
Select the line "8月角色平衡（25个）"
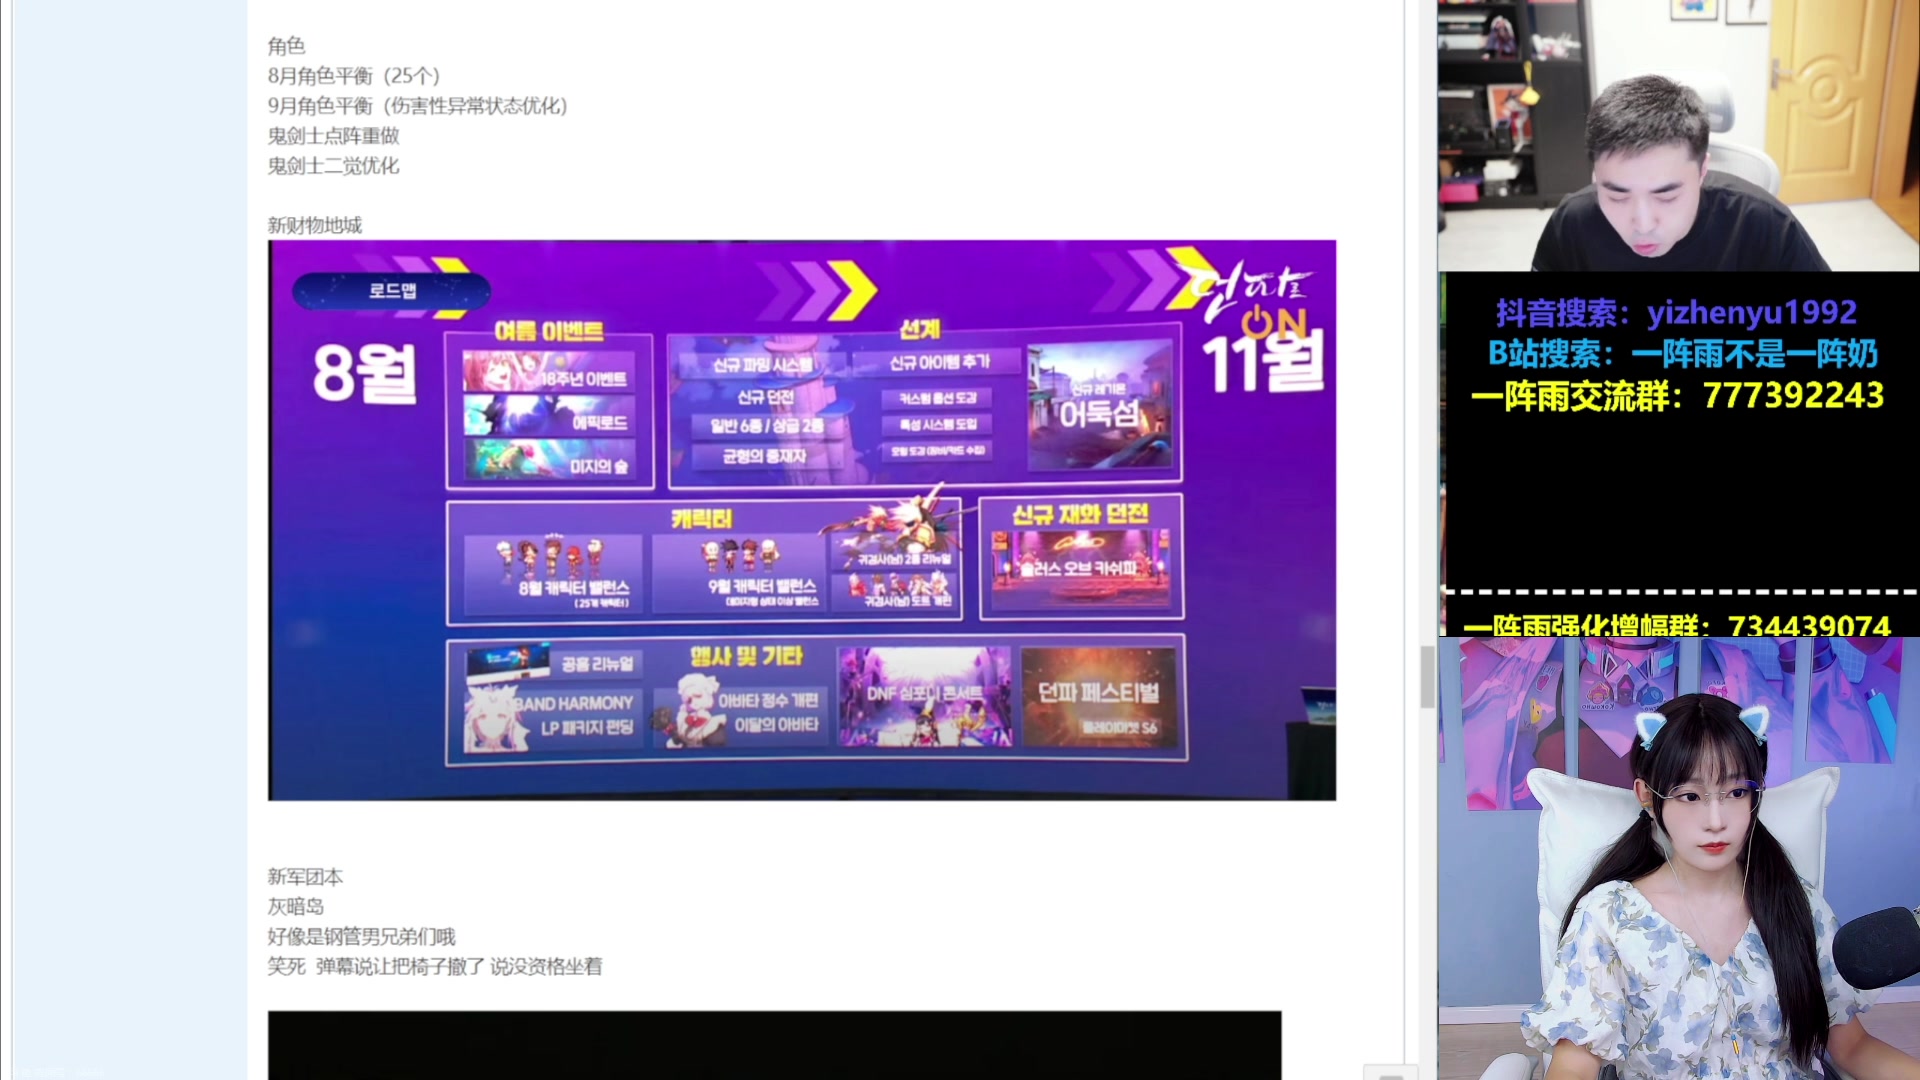[x=354, y=76]
